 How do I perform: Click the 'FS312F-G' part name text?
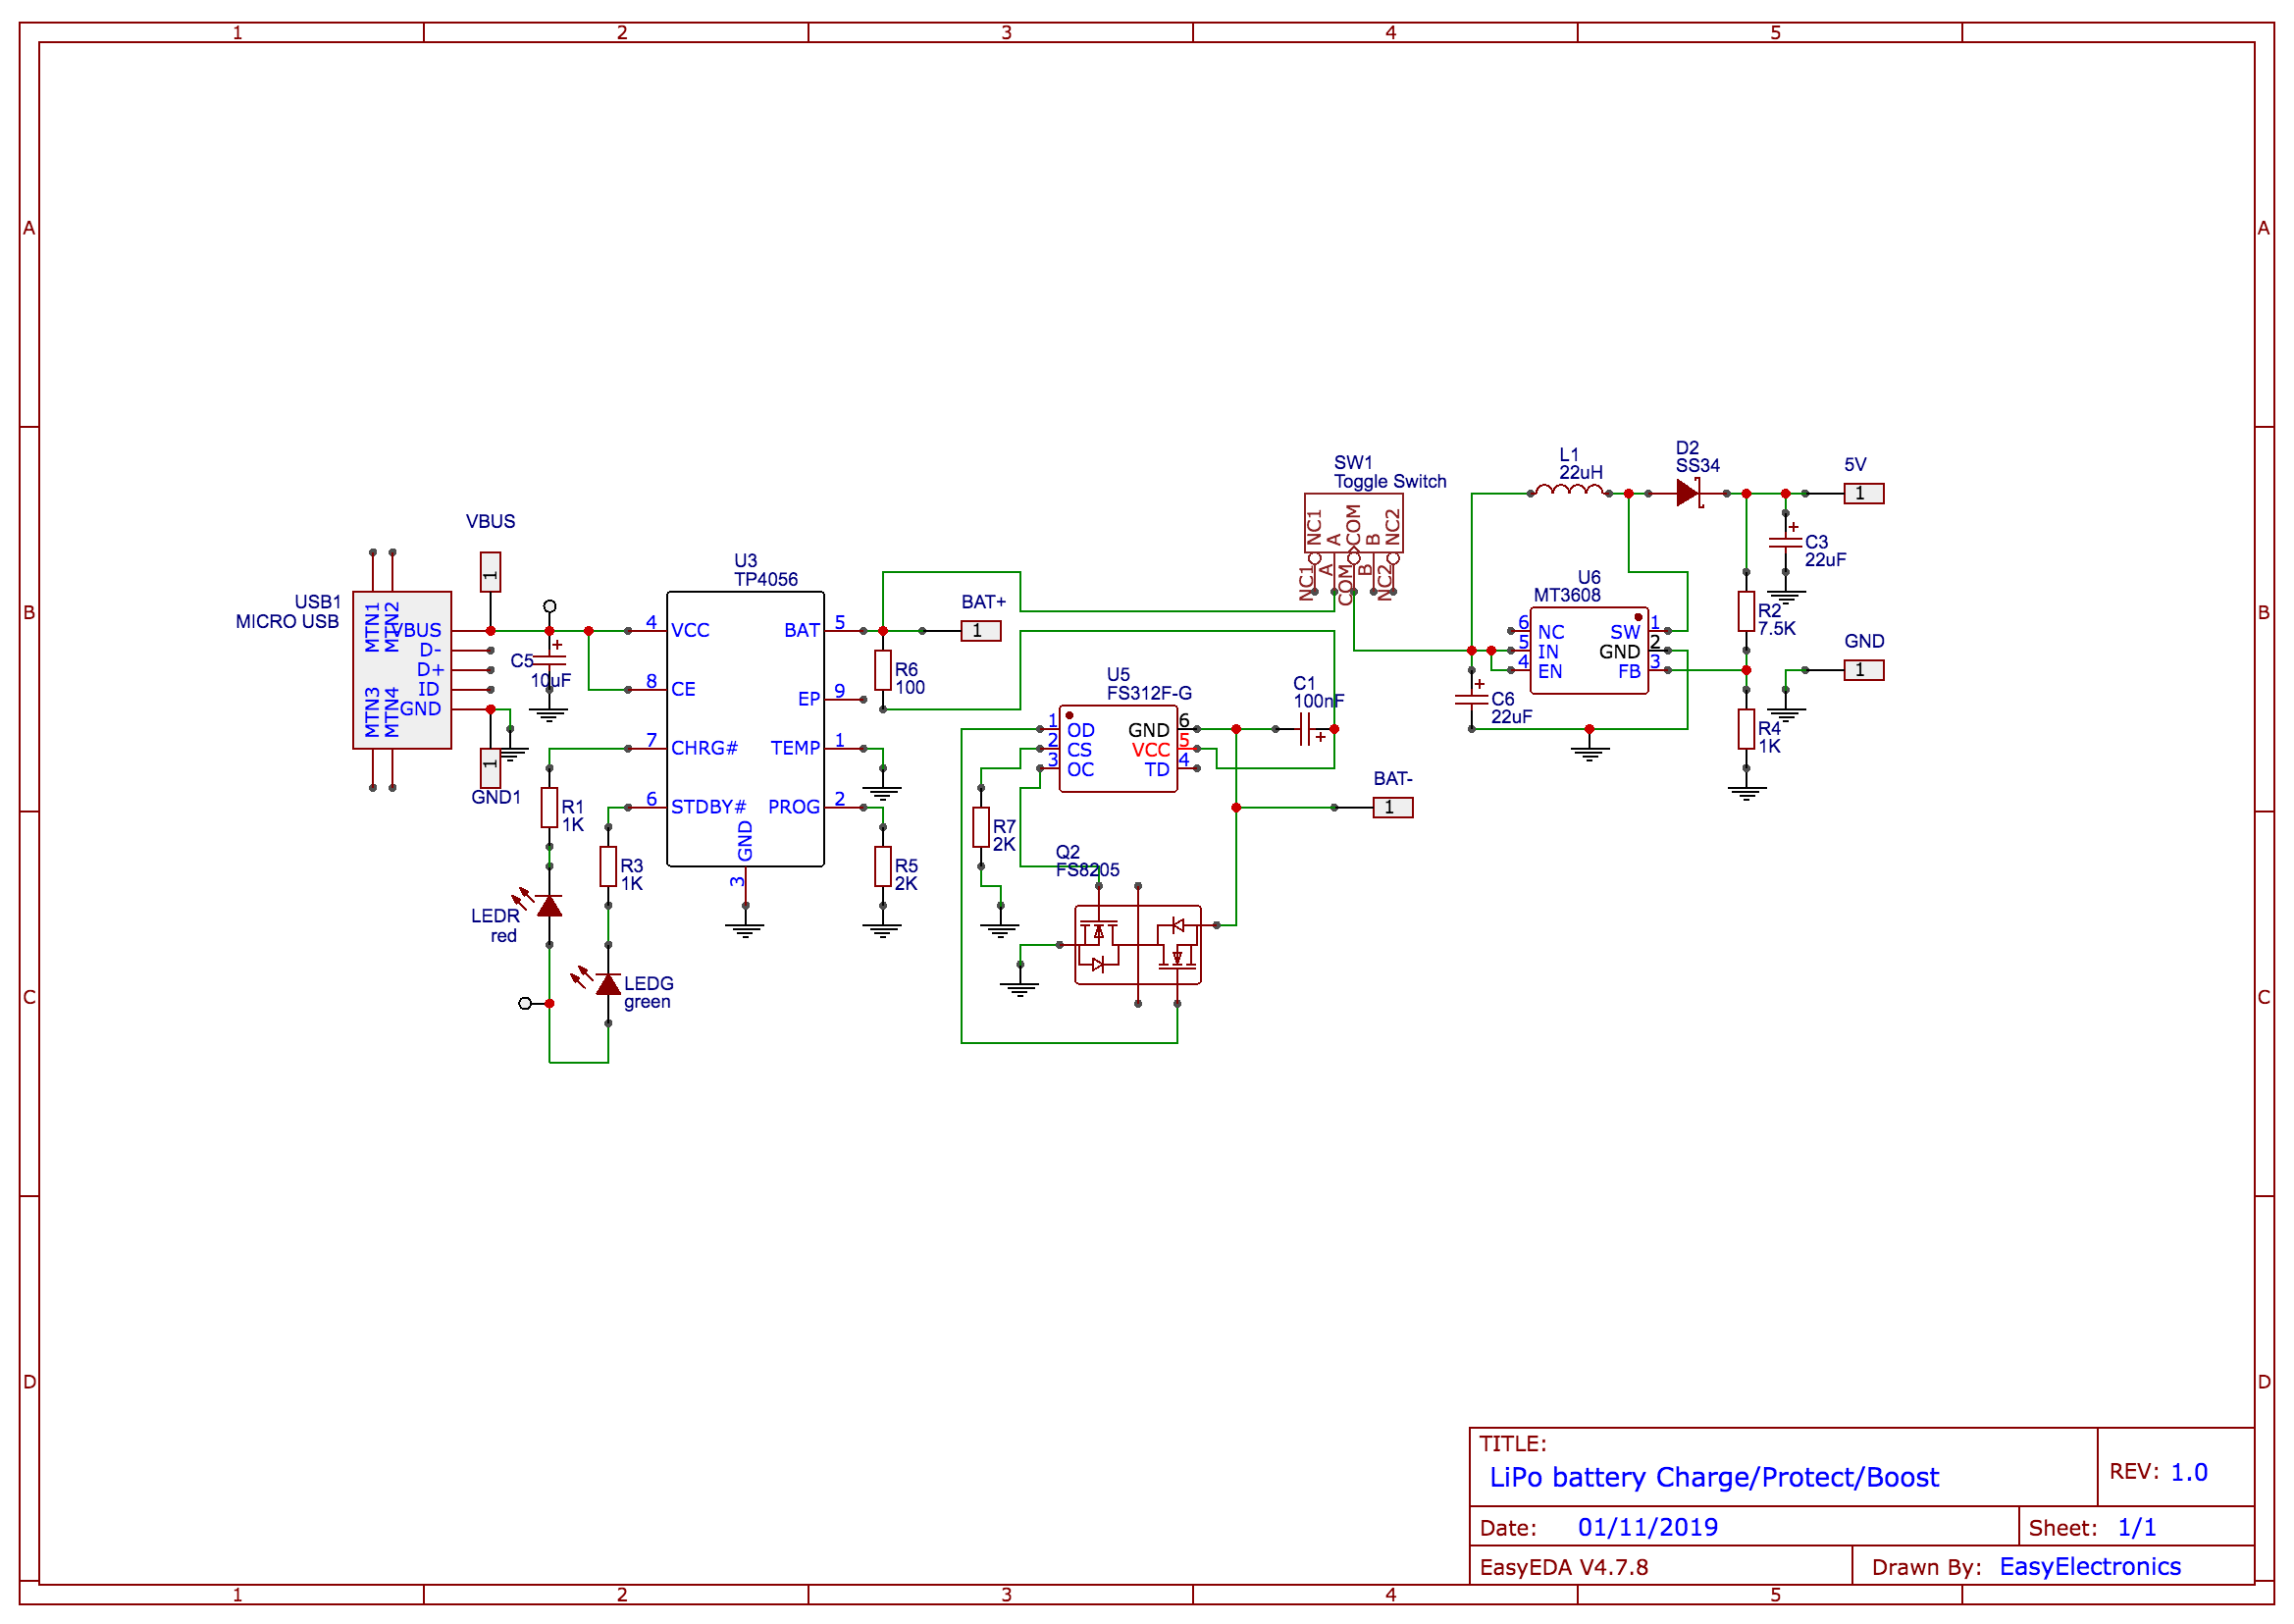(x=1149, y=693)
